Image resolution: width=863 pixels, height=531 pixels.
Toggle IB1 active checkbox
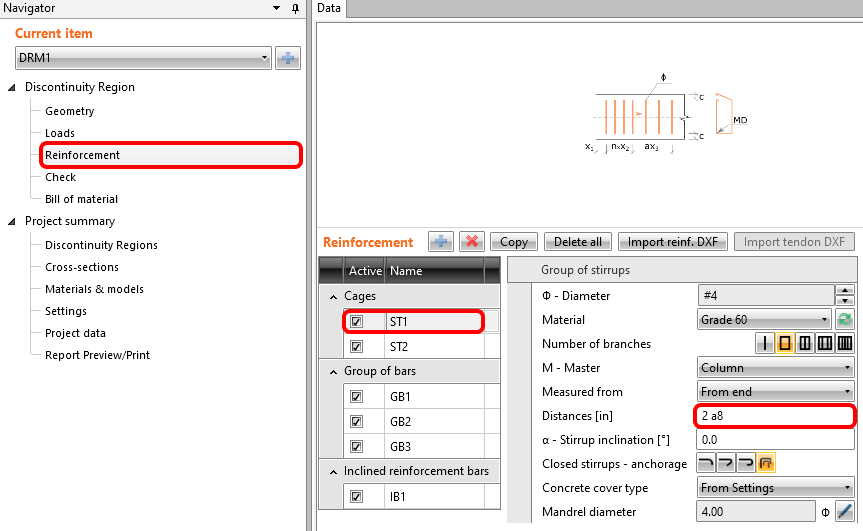pyautogui.click(x=357, y=496)
